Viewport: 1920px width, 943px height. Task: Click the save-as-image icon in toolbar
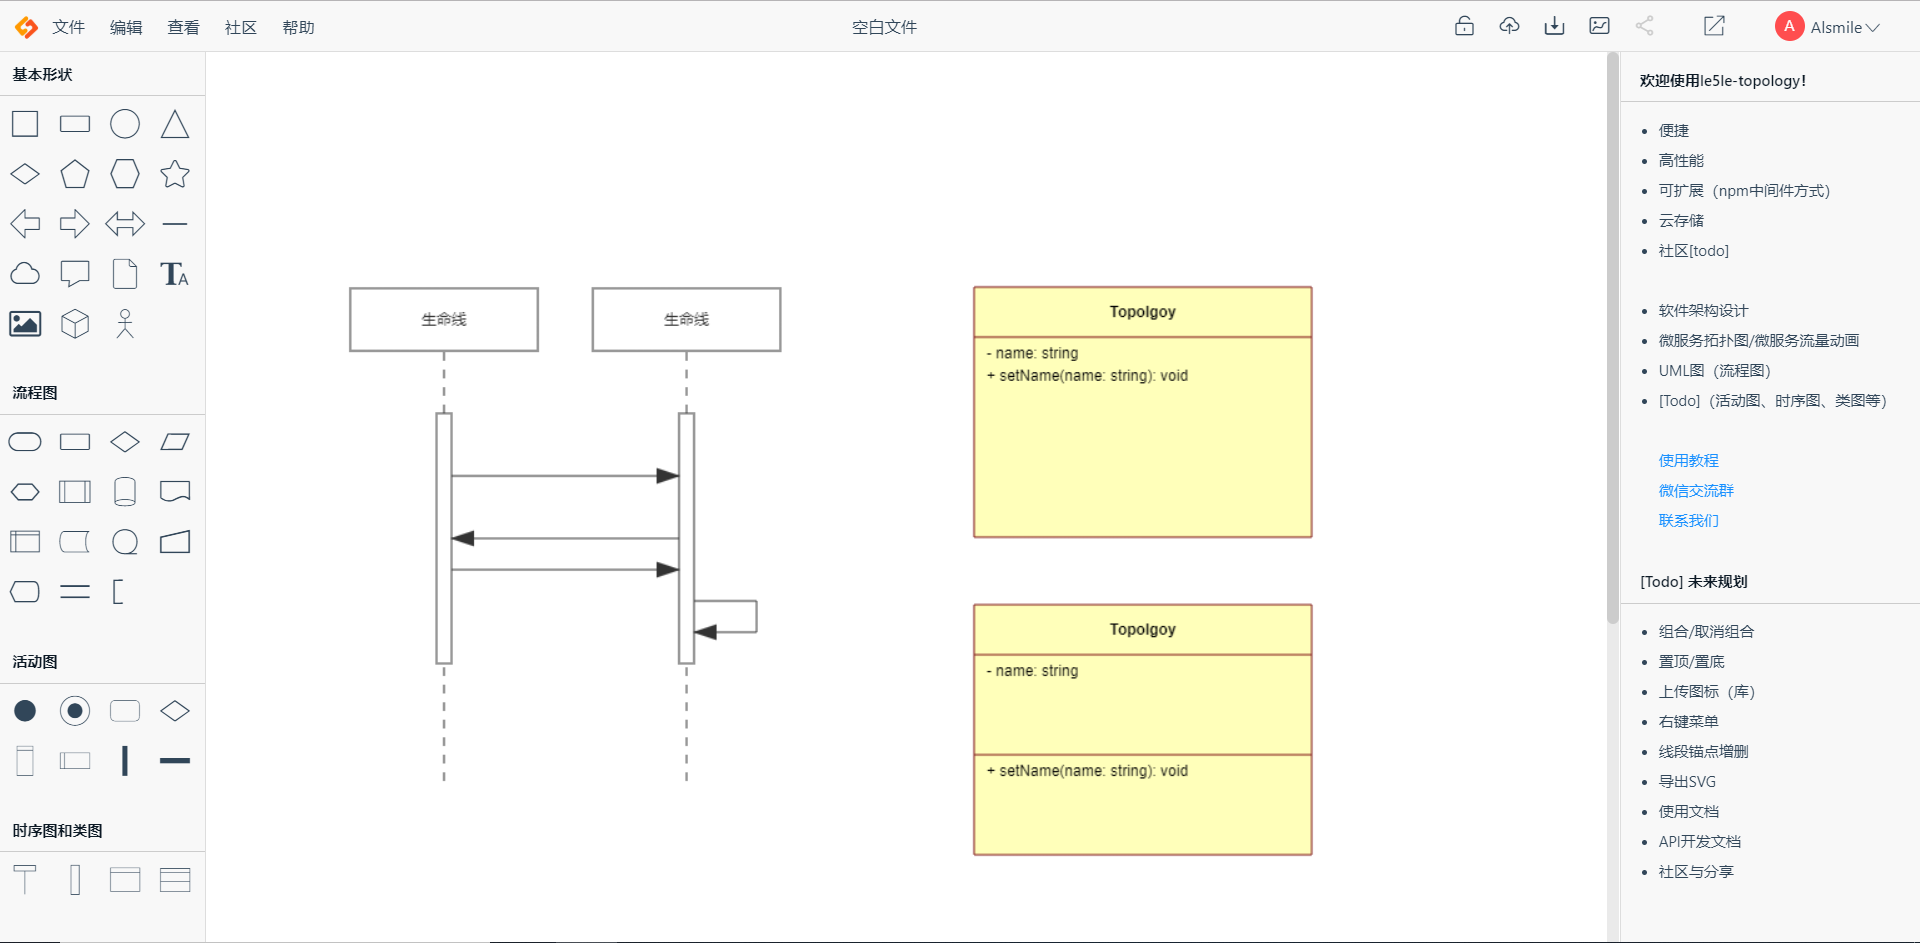[1599, 26]
